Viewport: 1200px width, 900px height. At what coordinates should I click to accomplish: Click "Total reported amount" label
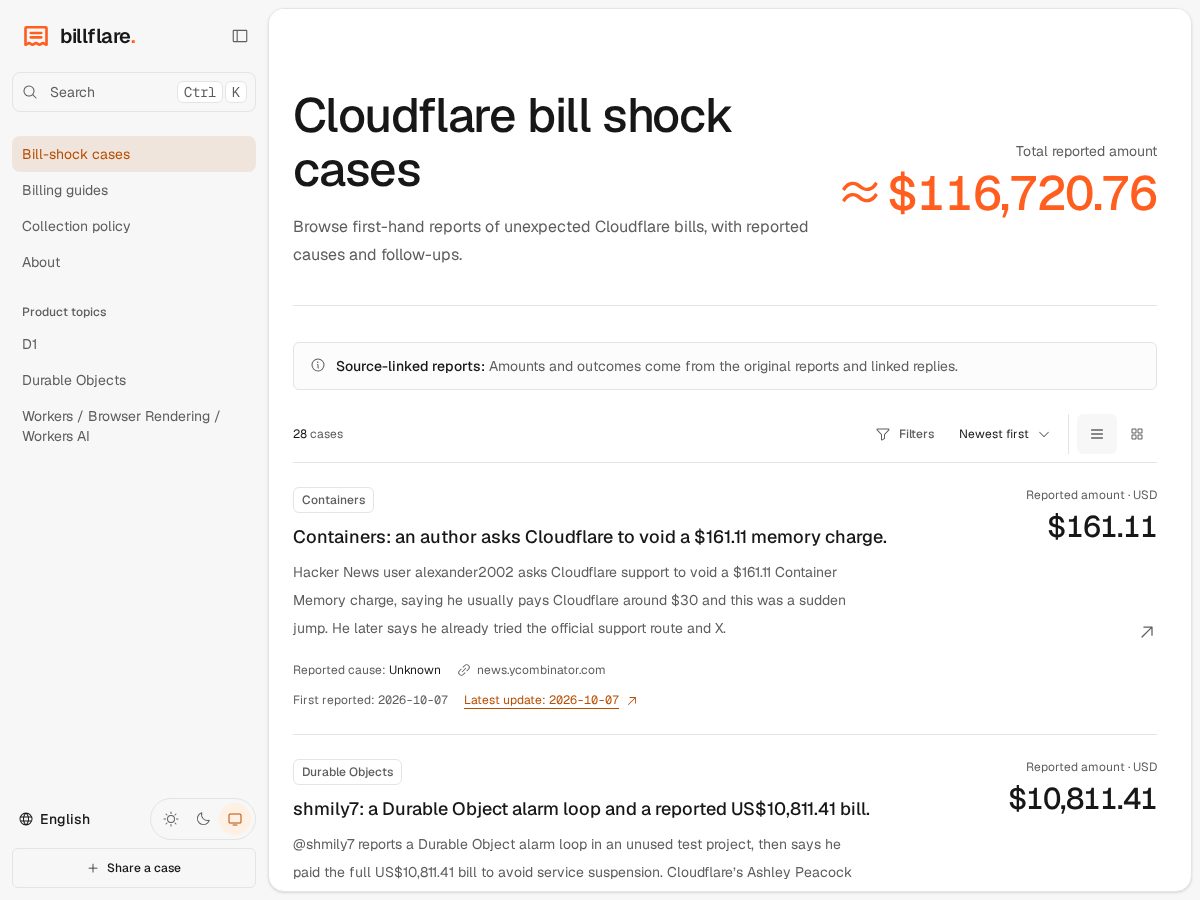pos(1086,151)
